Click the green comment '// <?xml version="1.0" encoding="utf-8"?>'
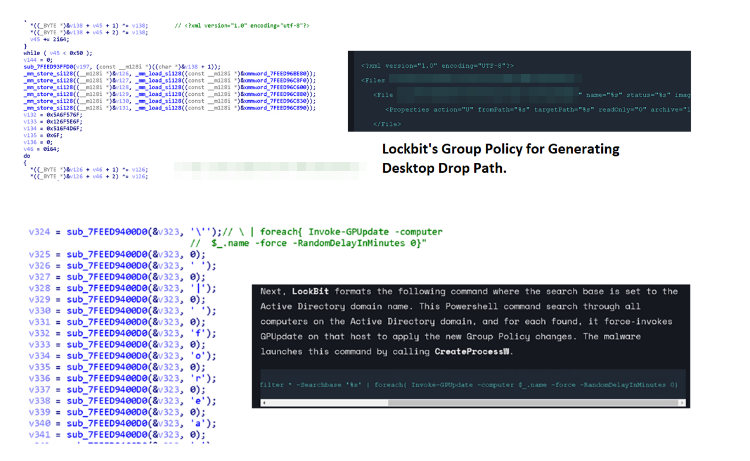 coord(242,25)
